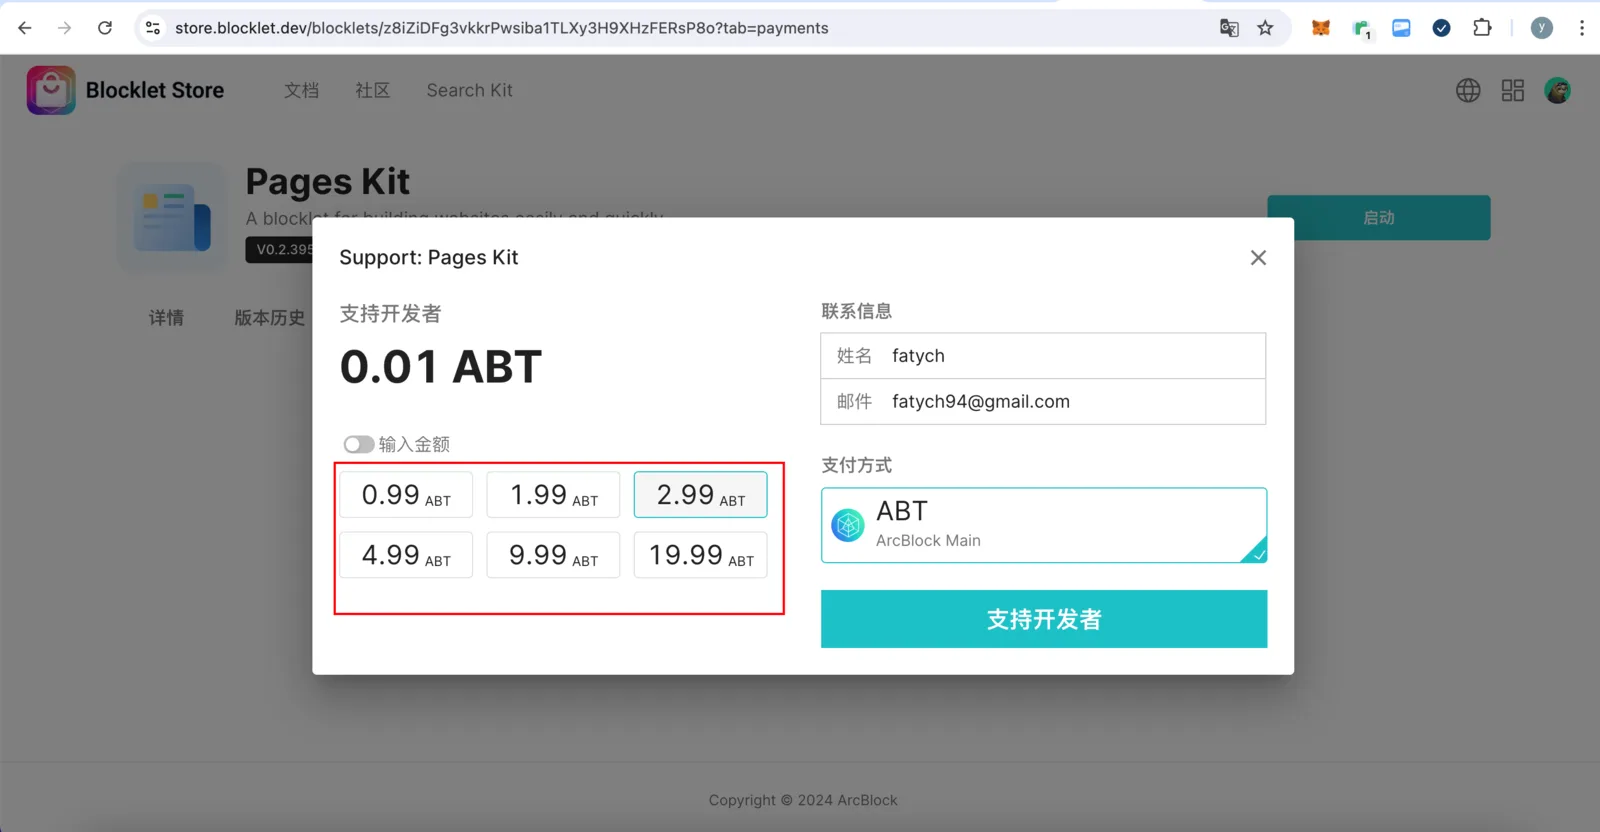
Task: Switch language with the globe icon
Action: [x=1468, y=90]
